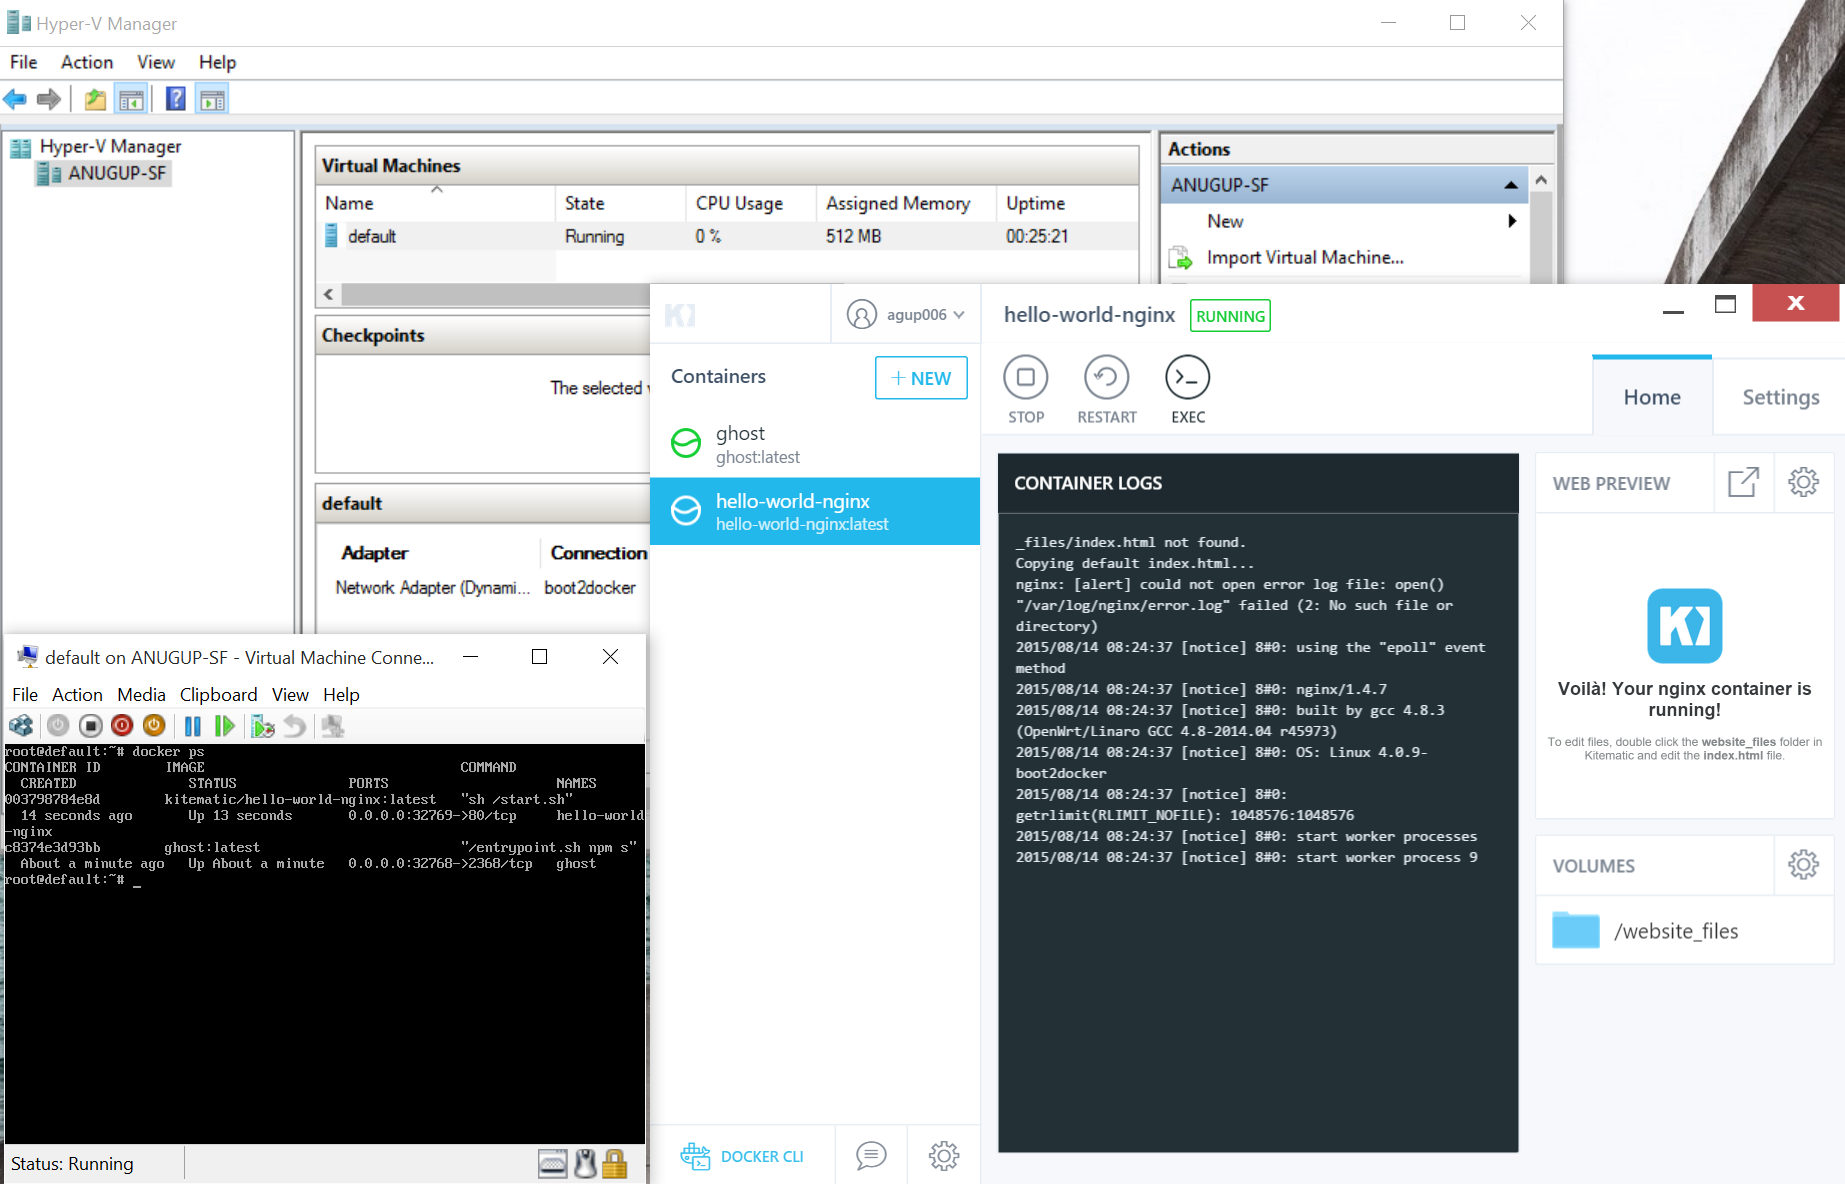
Task: Sort by Assigned Memory column header
Action: coord(906,203)
